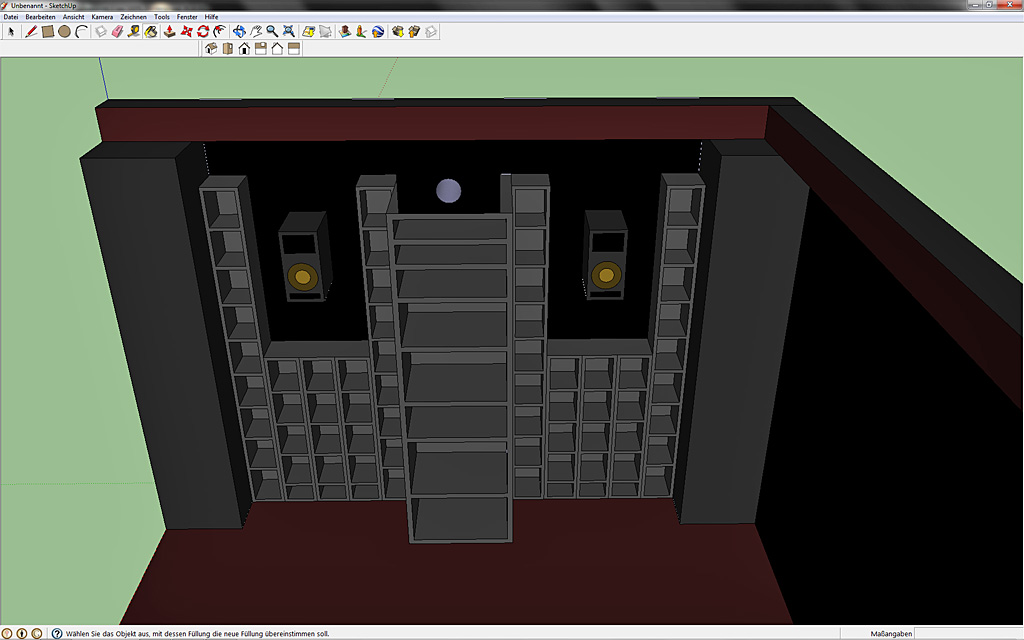
Task: Select the Circle drawing tool
Action: pos(64,32)
